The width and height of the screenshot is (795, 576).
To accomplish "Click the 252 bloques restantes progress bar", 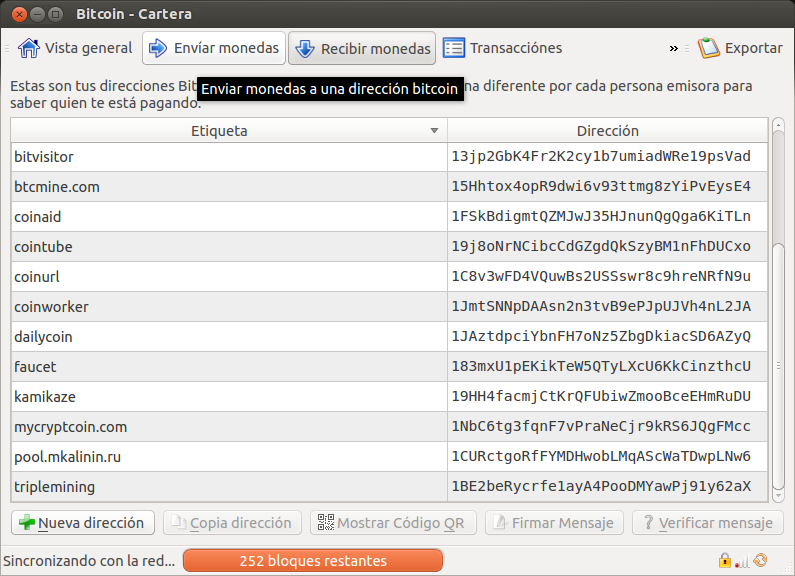I will 313,561.
